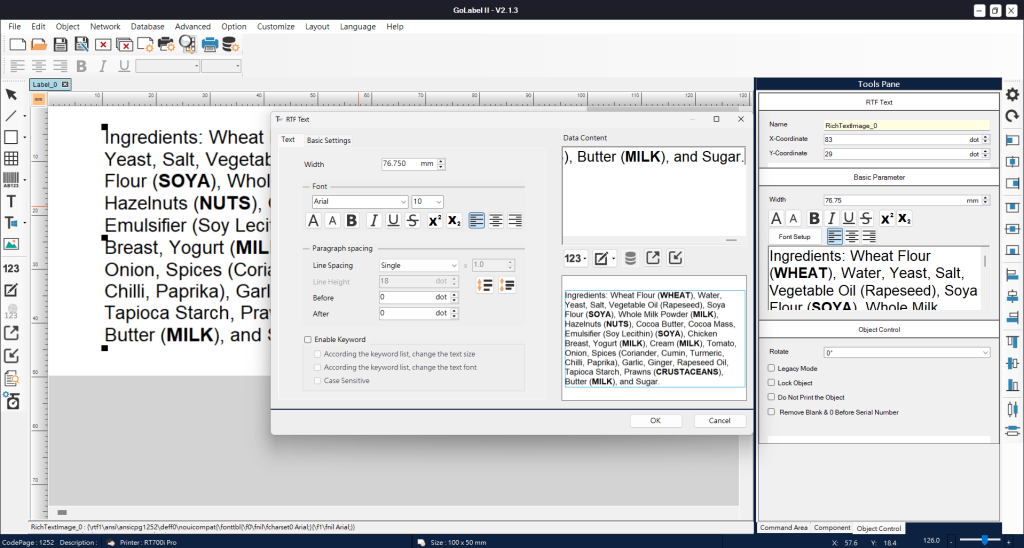Image resolution: width=1024 pixels, height=548 pixels.
Task: Select the table tool in left toolbar
Action: 11,158
